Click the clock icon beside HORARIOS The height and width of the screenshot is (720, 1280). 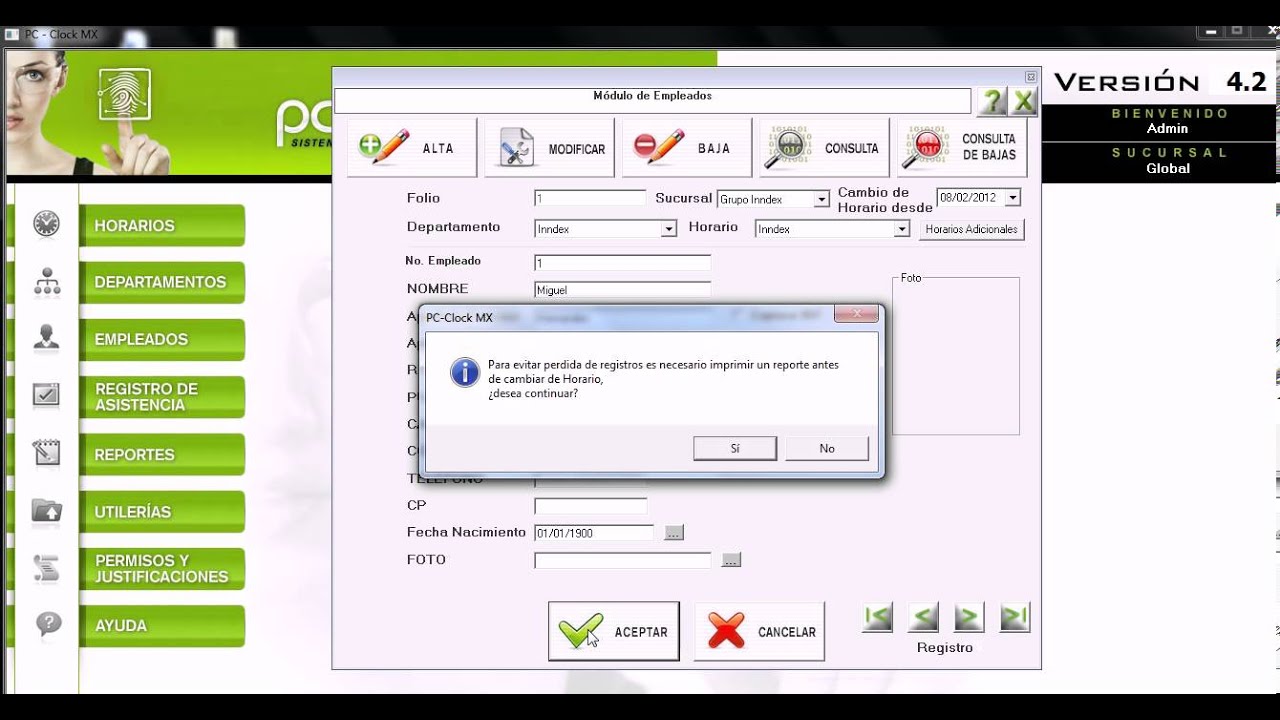[x=46, y=224]
